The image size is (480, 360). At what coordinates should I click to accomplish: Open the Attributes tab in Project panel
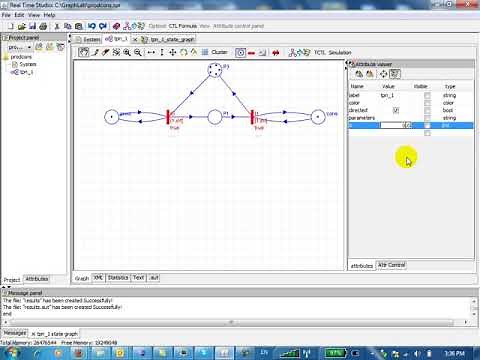[37, 279]
